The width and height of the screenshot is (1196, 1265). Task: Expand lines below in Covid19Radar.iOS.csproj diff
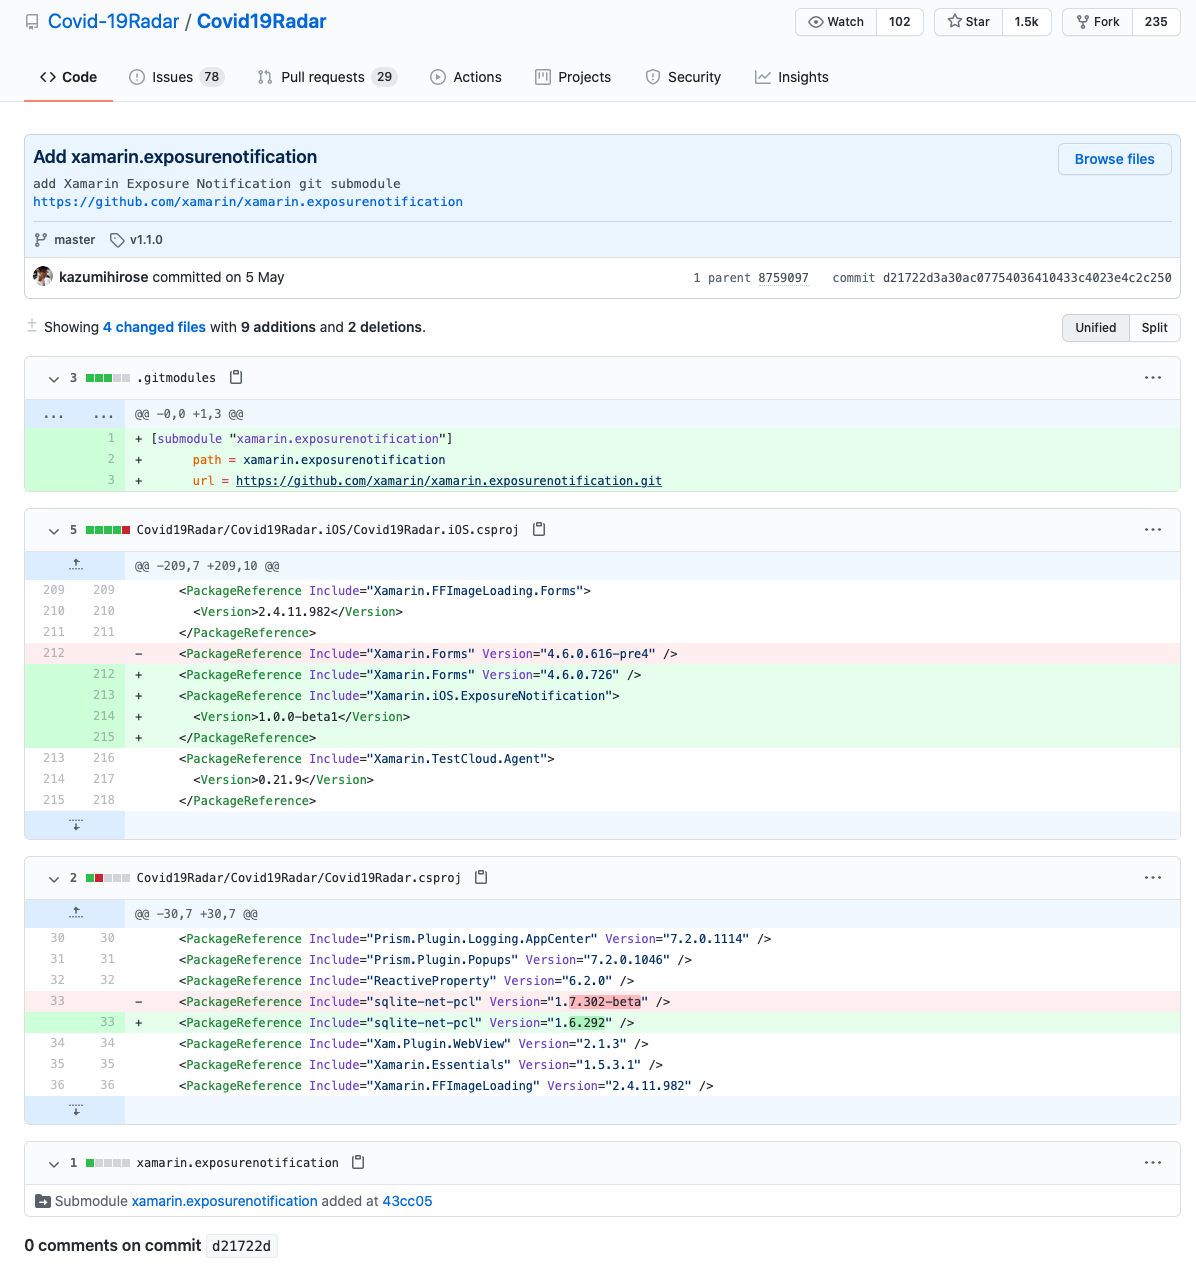(76, 825)
